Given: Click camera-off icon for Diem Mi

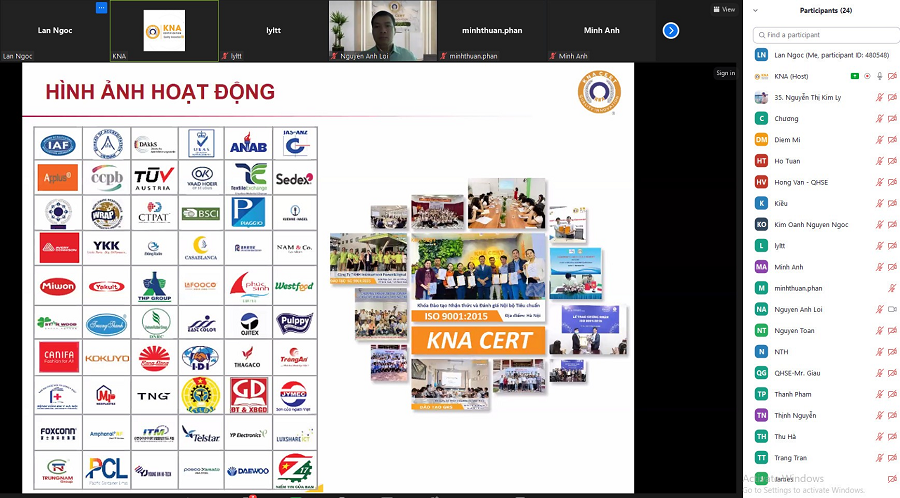Looking at the screenshot, I should click(892, 140).
